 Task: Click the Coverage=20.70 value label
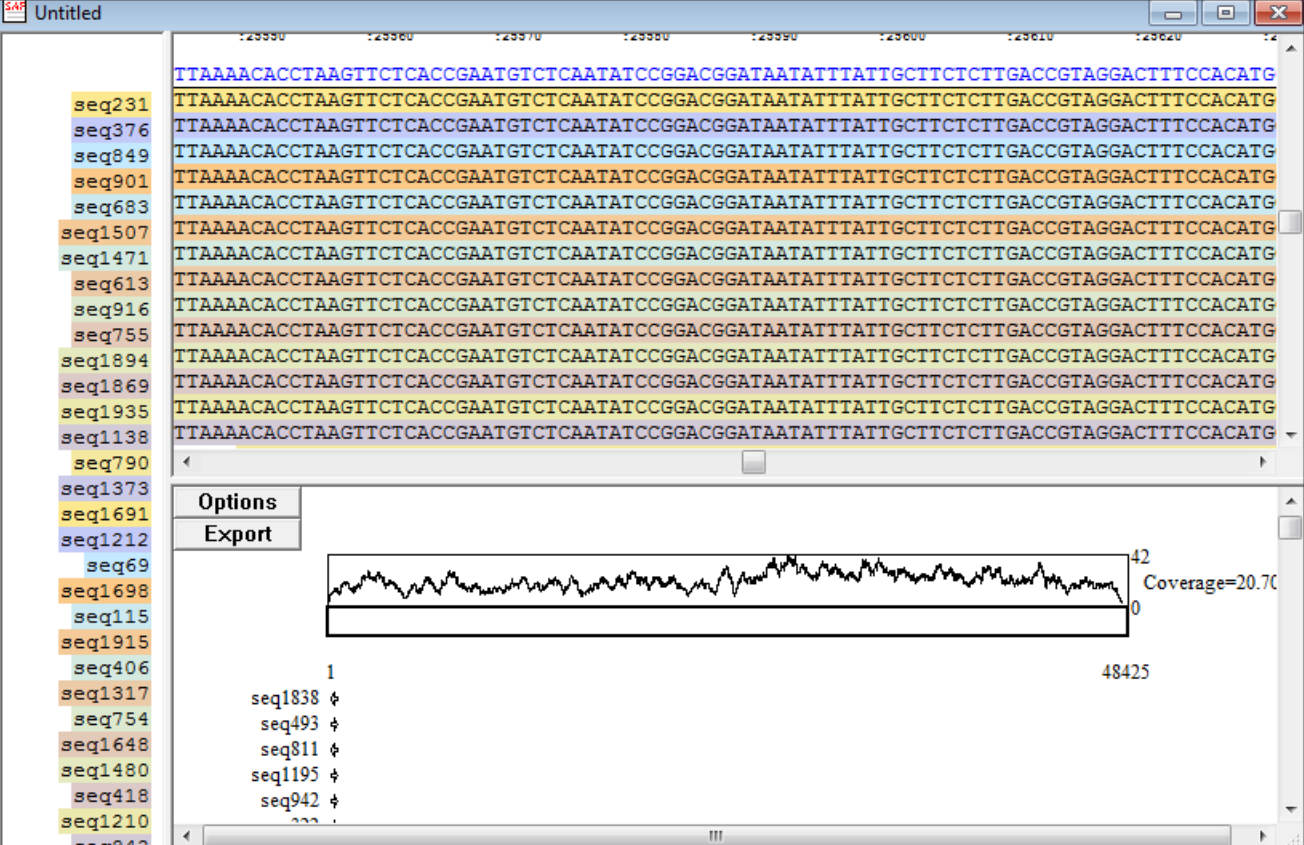click(x=1210, y=583)
